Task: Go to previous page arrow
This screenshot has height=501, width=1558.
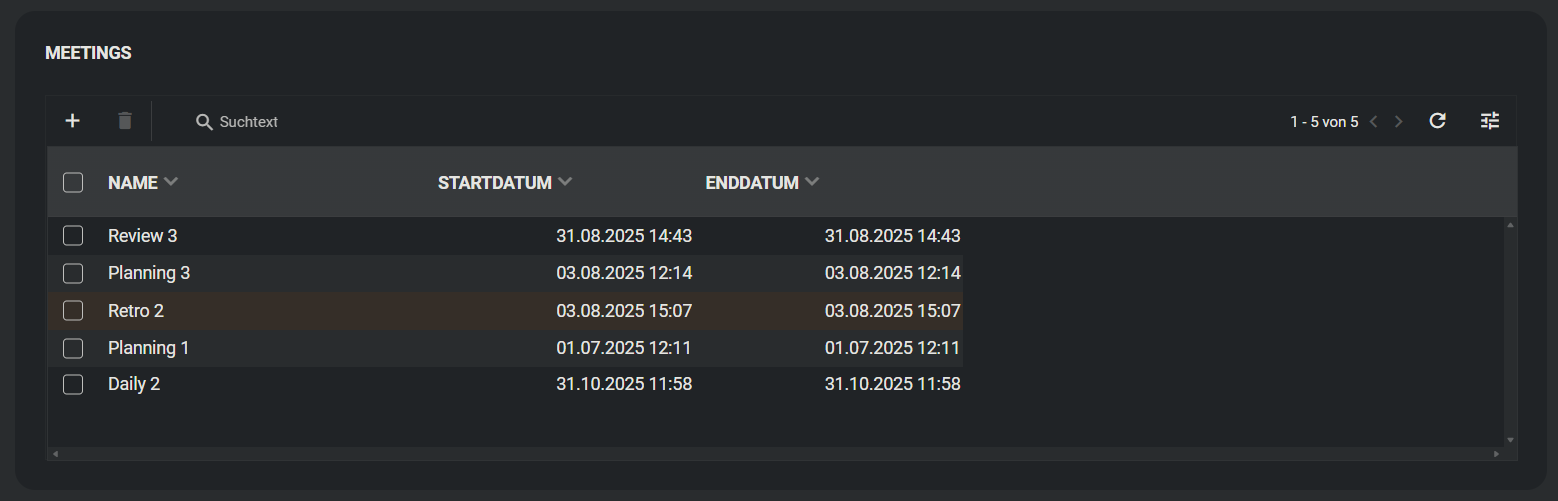Action: (1374, 122)
